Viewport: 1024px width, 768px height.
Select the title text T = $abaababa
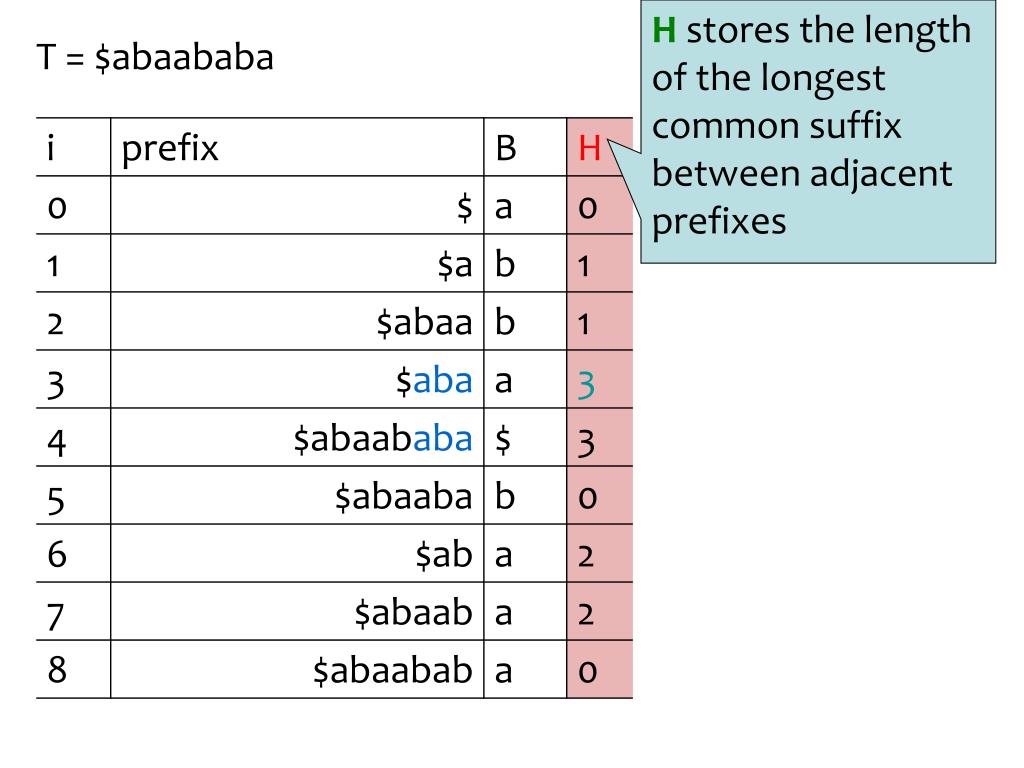tap(155, 57)
